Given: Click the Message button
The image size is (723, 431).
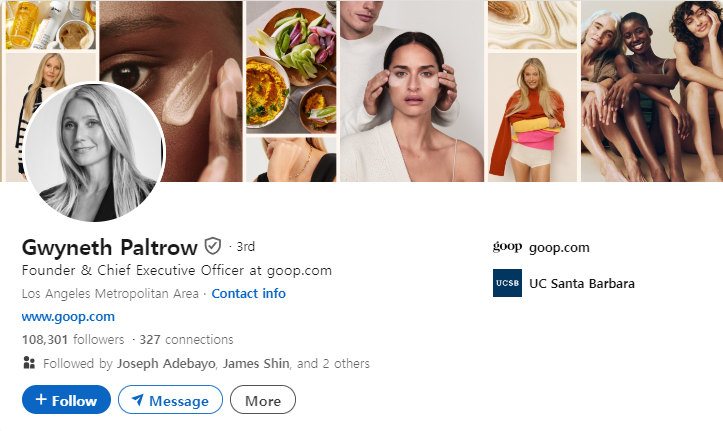Looking at the screenshot, I should 171,400.
